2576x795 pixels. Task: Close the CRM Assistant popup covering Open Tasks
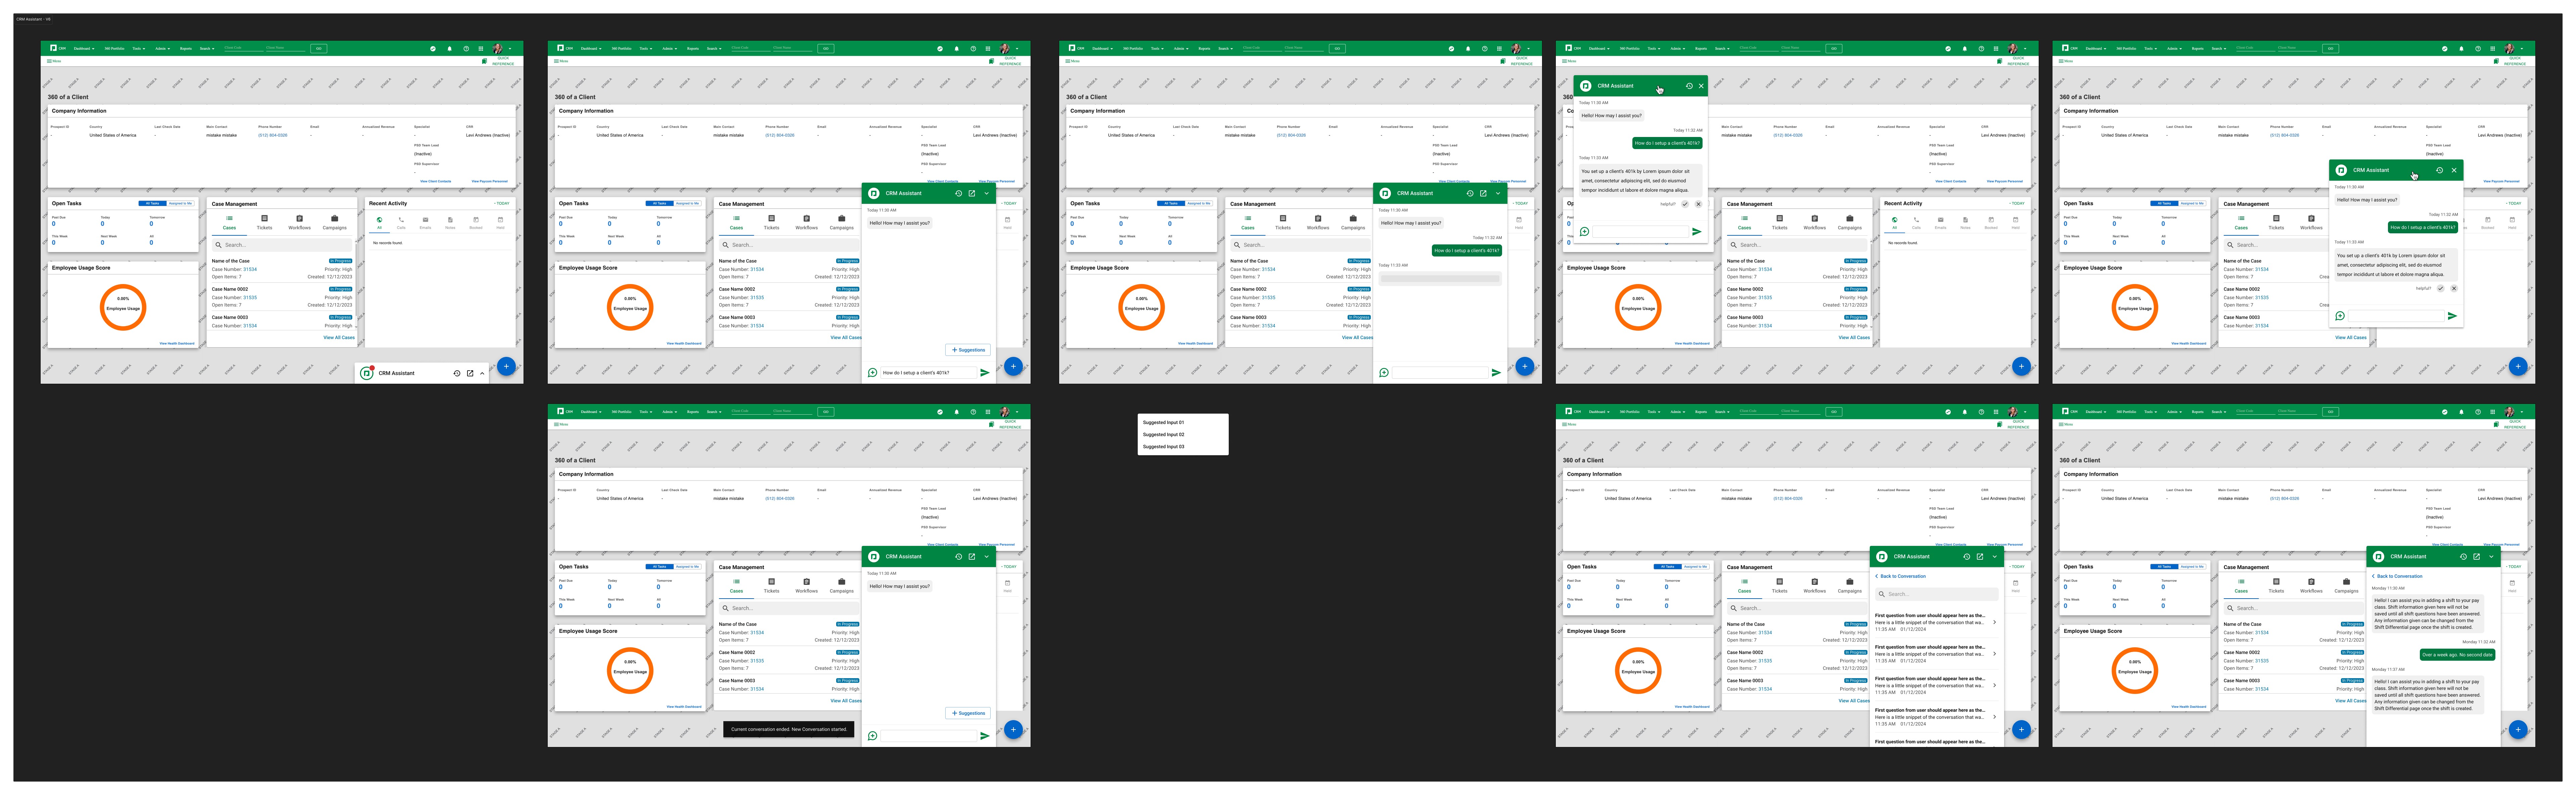click(x=1701, y=86)
